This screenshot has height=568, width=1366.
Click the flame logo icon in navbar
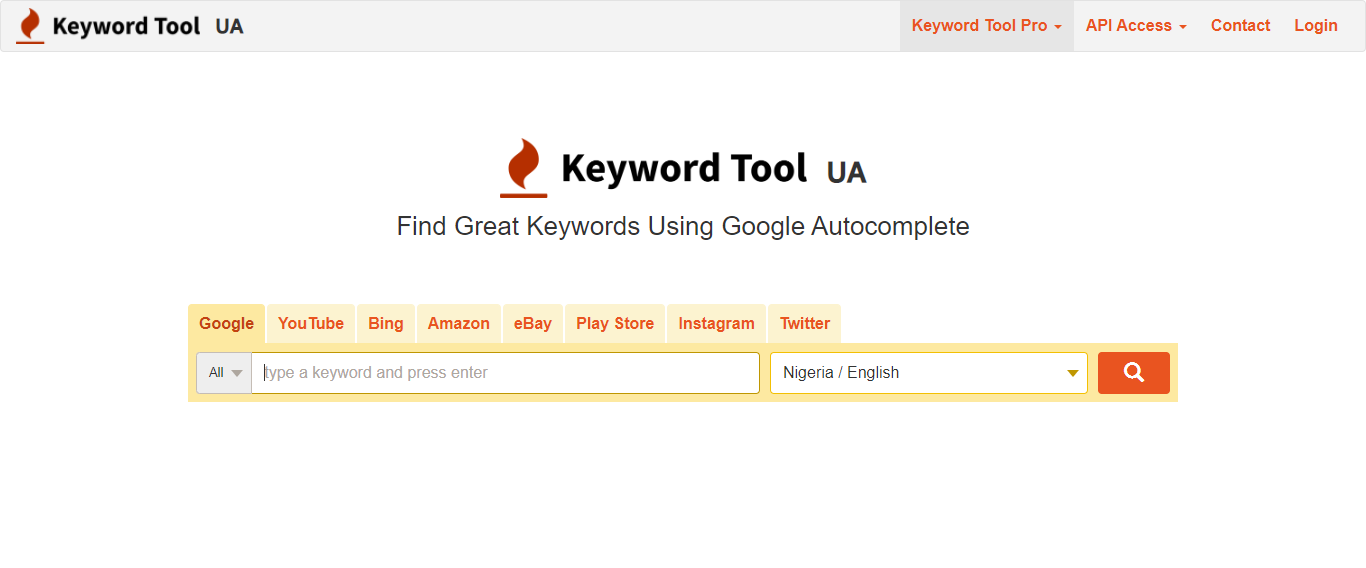(x=30, y=26)
